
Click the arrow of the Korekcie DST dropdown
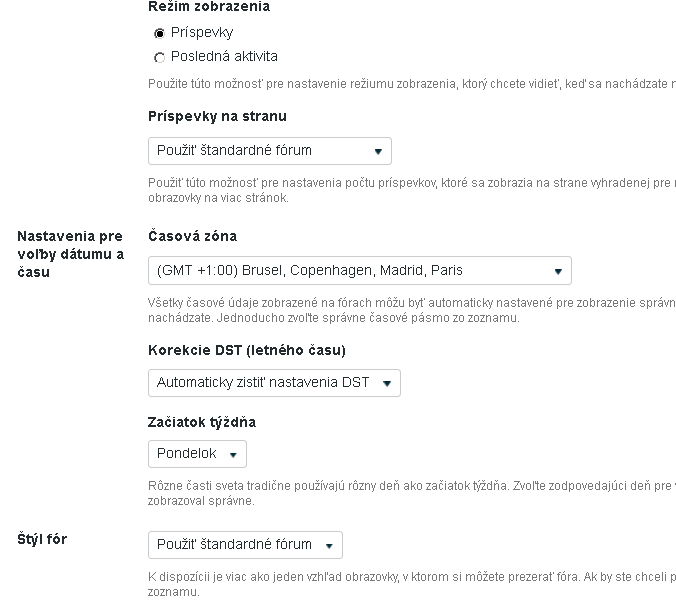coord(387,383)
